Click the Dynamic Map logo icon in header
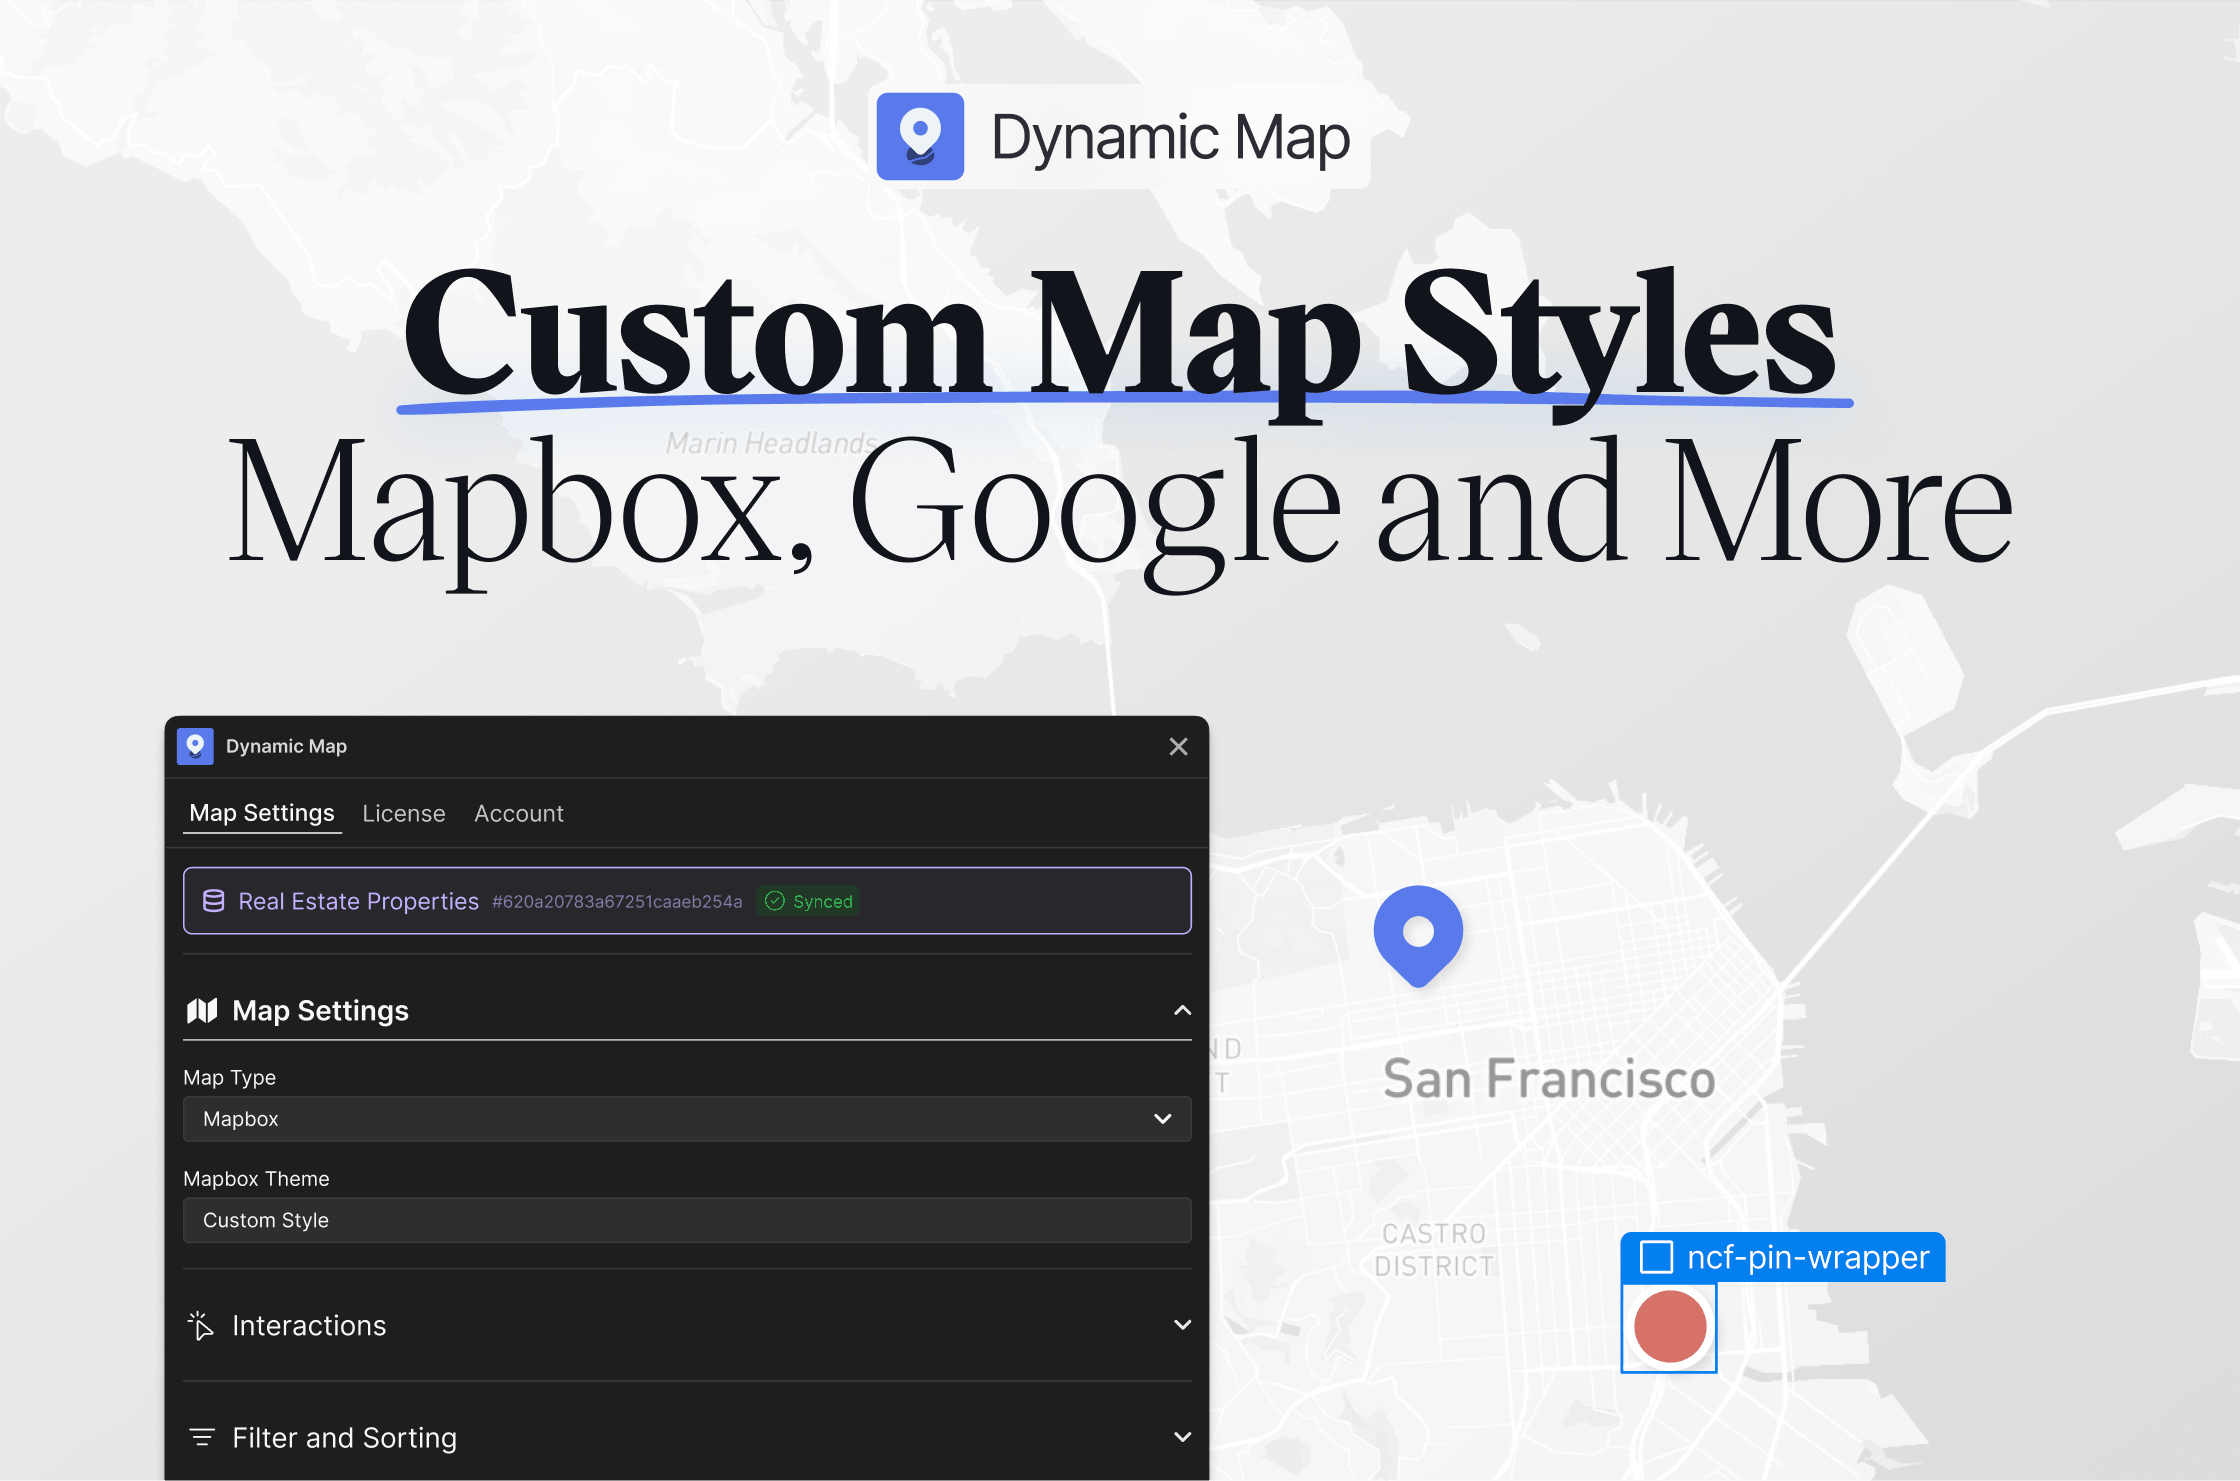 pyautogui.click(x=920, y=137)
